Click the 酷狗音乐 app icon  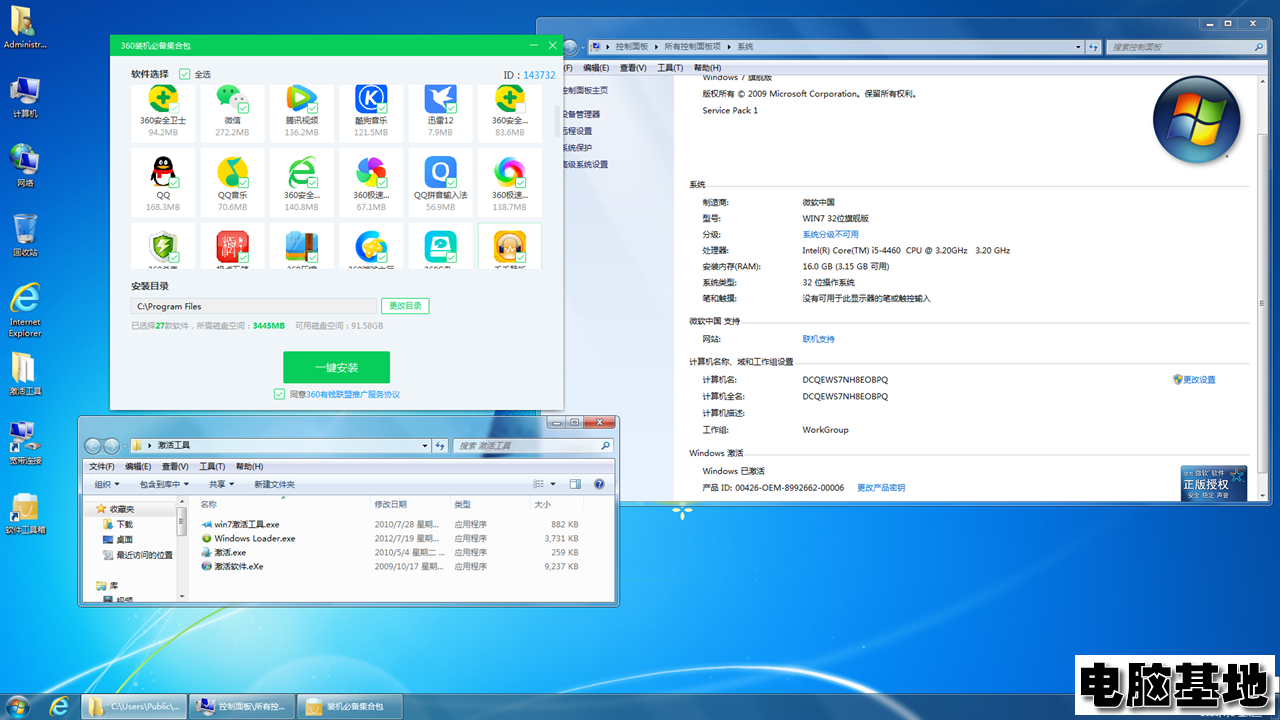(x=371, y=99)
